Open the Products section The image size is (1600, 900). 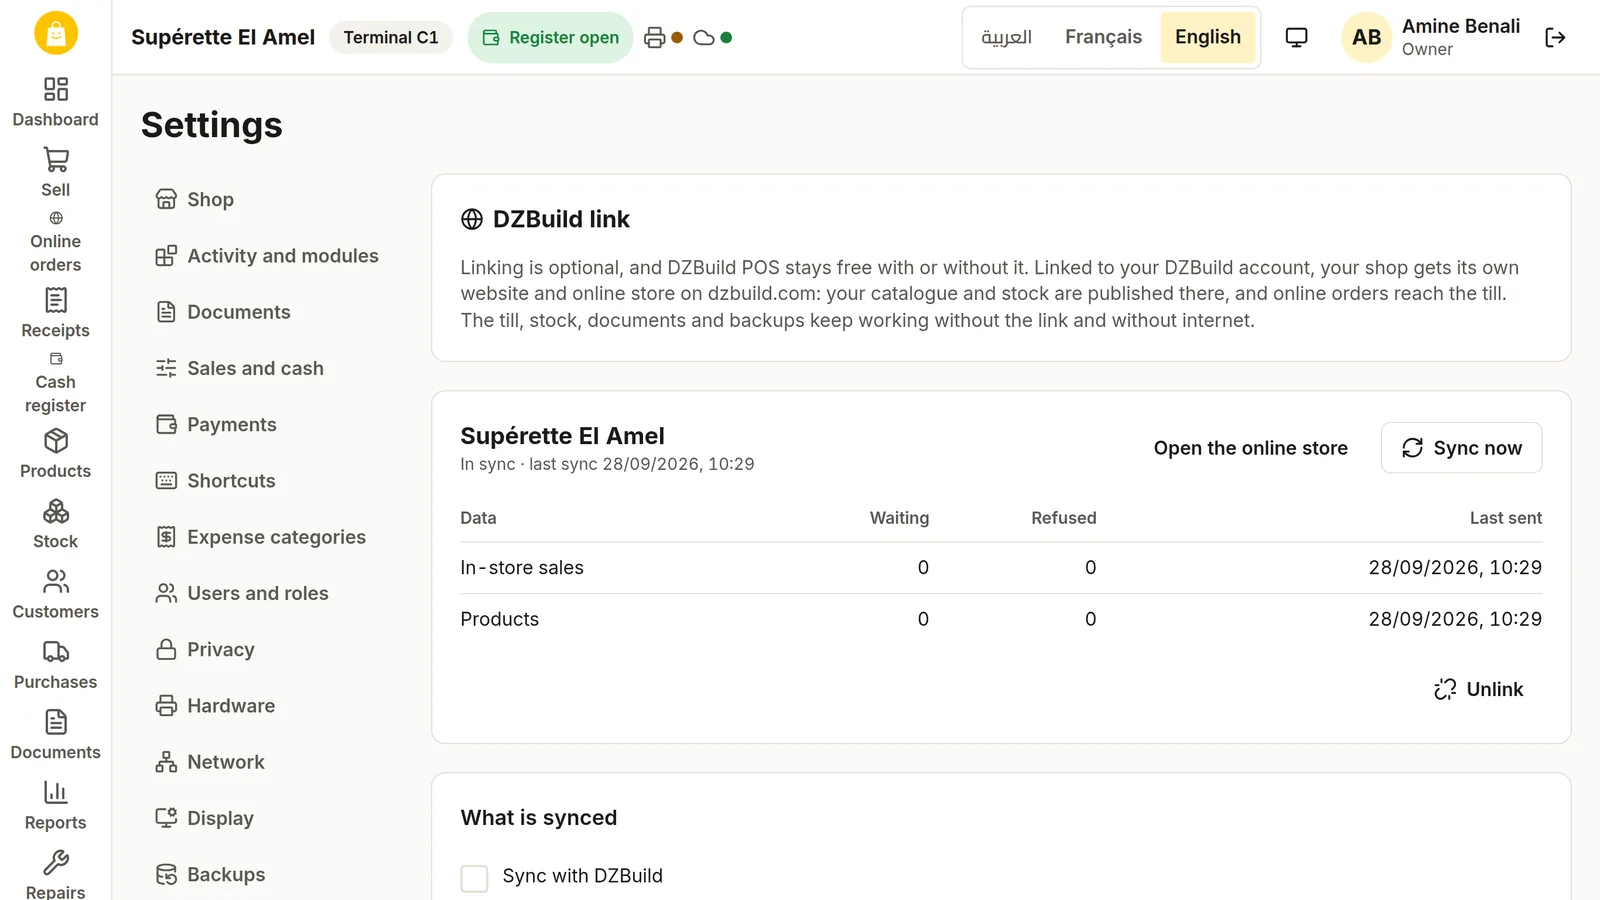(x=56, y=454)
